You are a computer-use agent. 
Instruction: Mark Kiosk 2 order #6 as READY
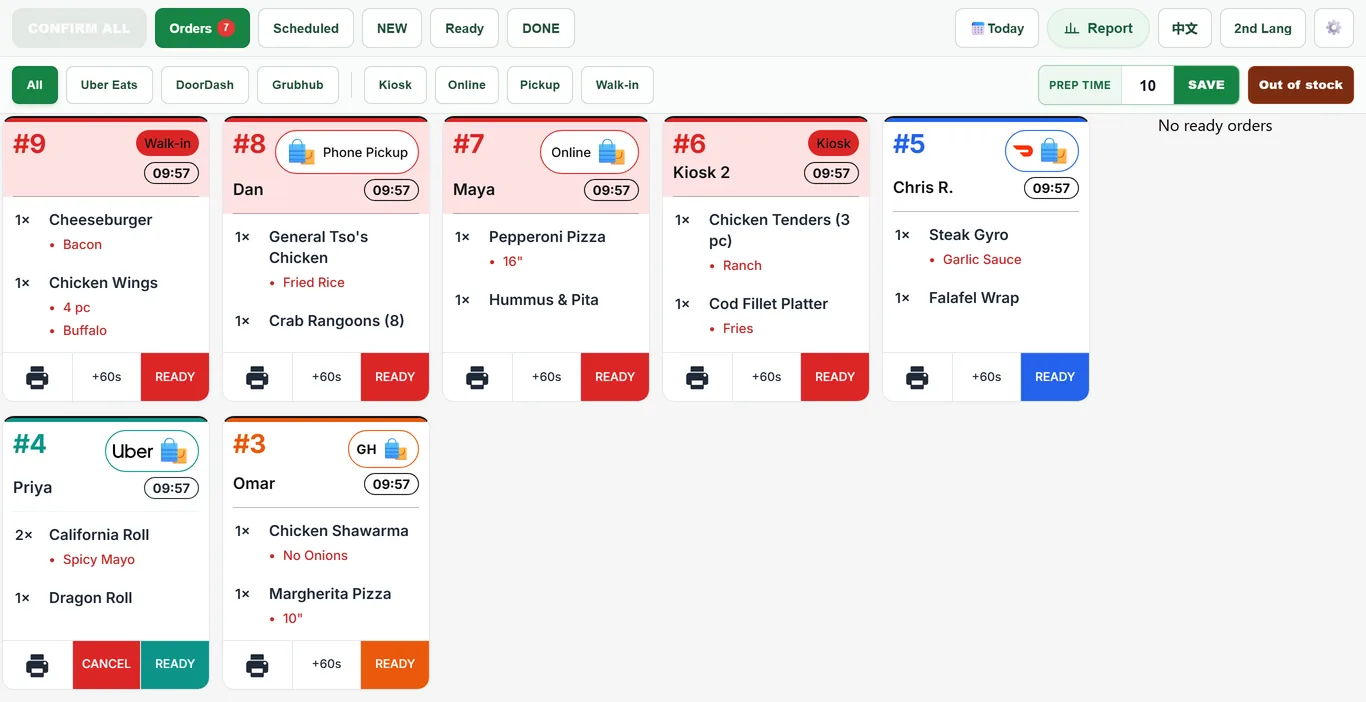[x=835, y=377]
